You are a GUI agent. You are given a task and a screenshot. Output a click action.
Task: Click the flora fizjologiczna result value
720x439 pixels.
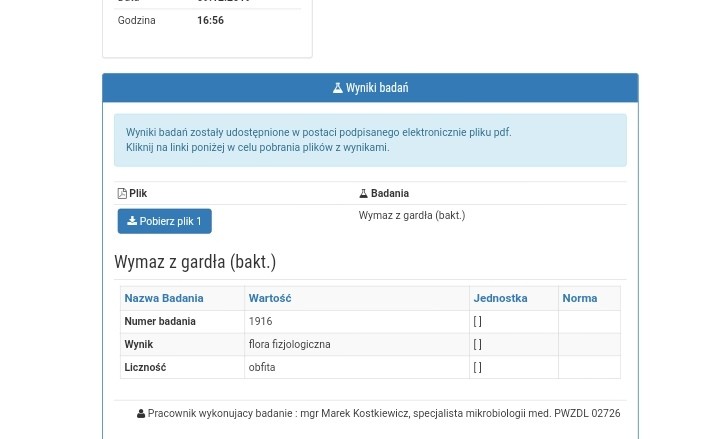(x=289, y=345)
